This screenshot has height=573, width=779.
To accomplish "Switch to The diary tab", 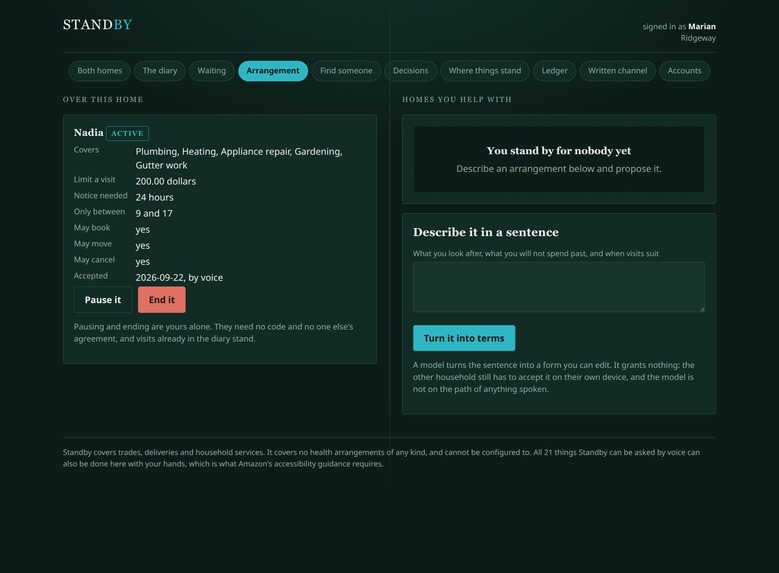I will (x=159, y=71).
